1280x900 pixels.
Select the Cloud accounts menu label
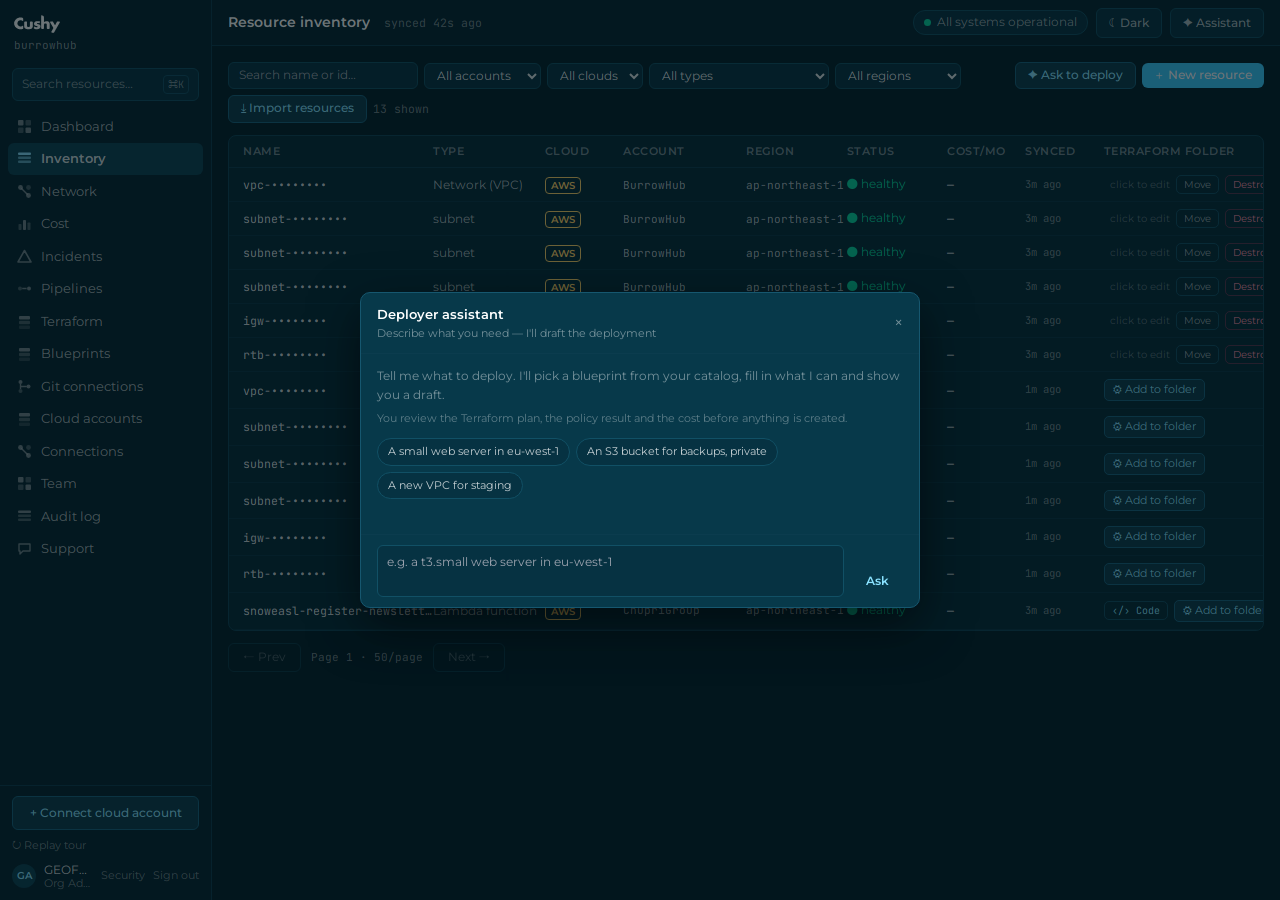click(92, 419)
